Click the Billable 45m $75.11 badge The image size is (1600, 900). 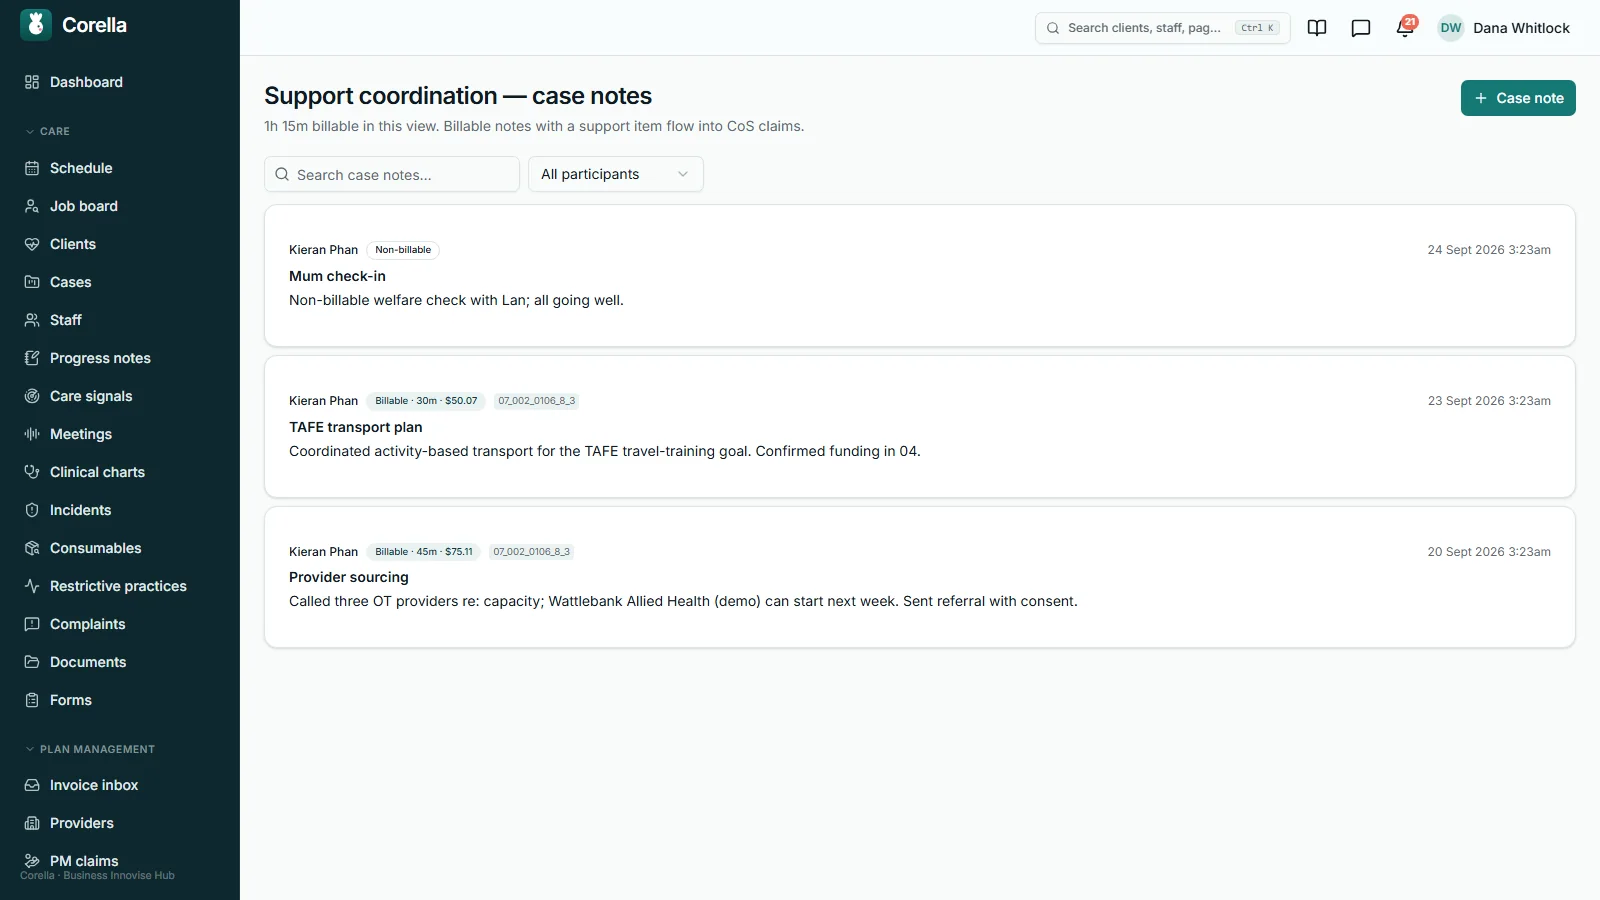(x=424, y=552)
